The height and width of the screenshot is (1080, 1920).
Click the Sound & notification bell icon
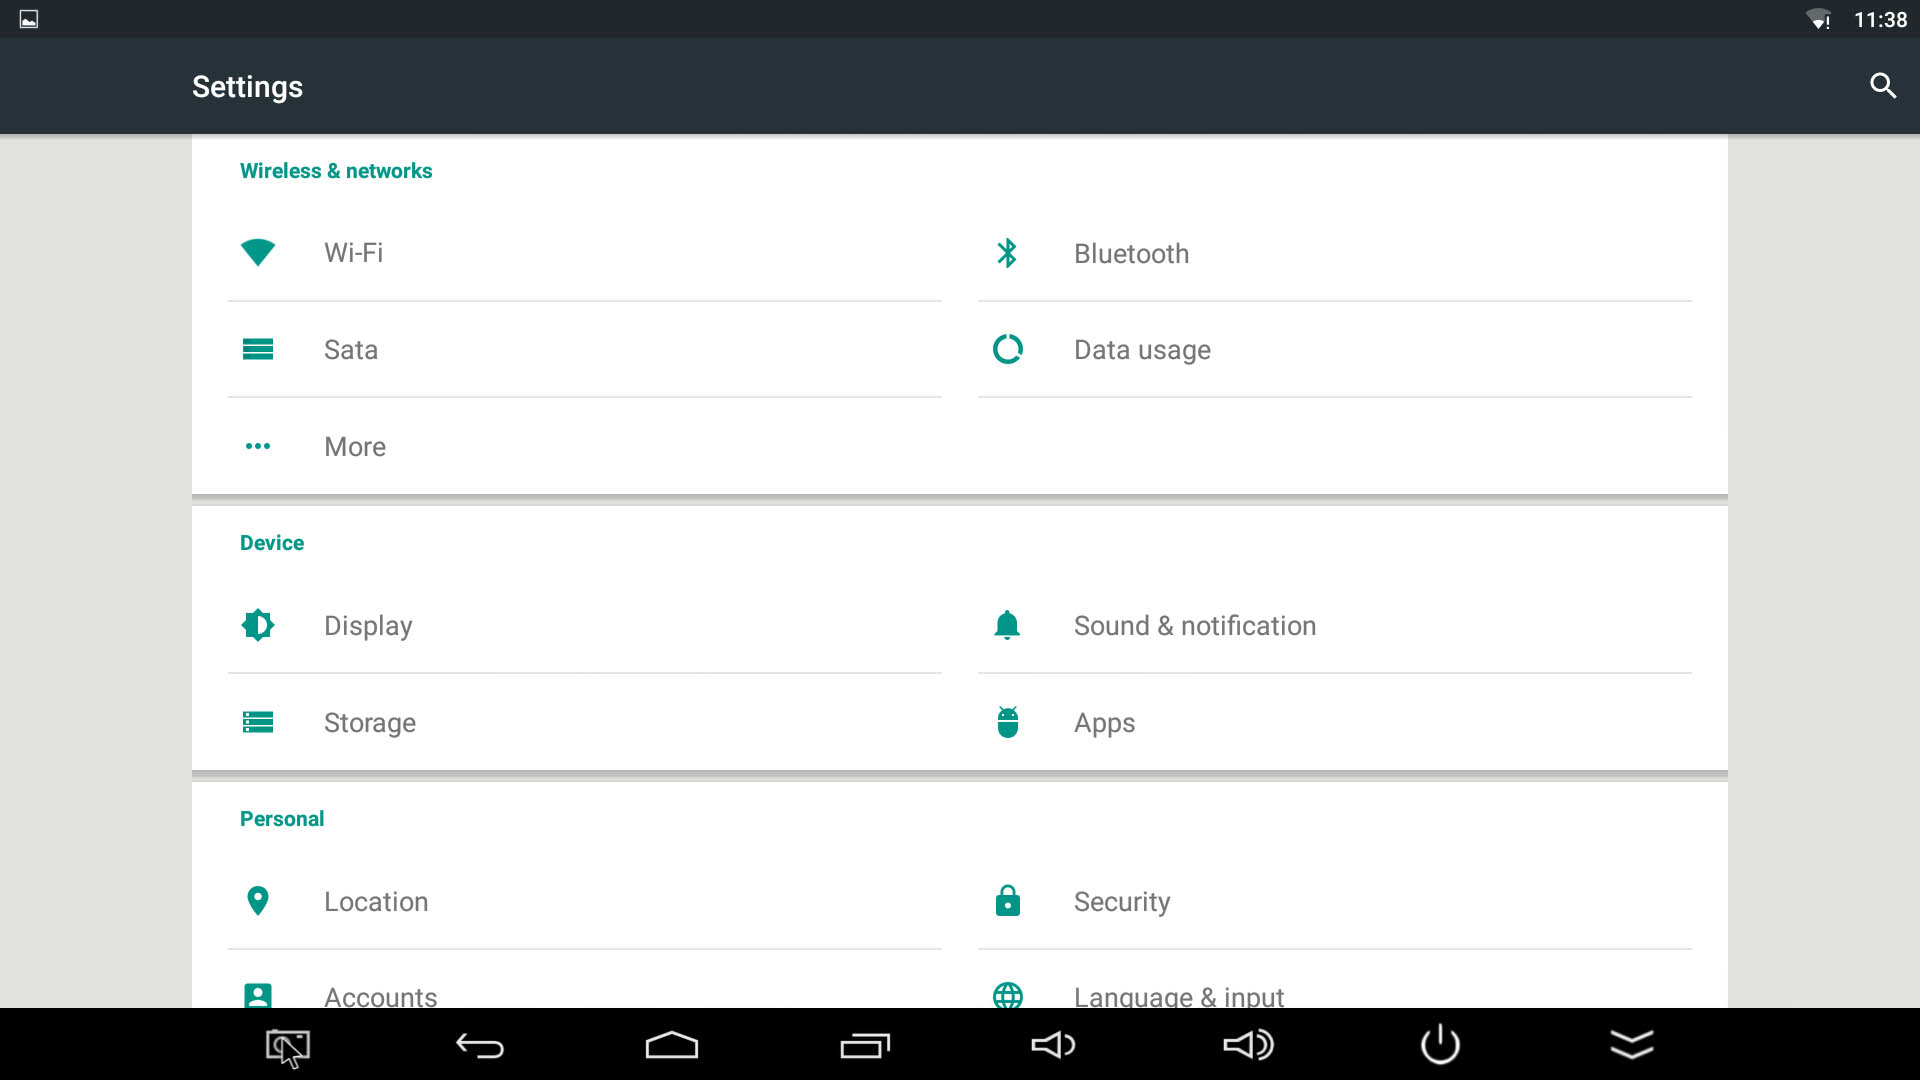(x=1007, y=625)
